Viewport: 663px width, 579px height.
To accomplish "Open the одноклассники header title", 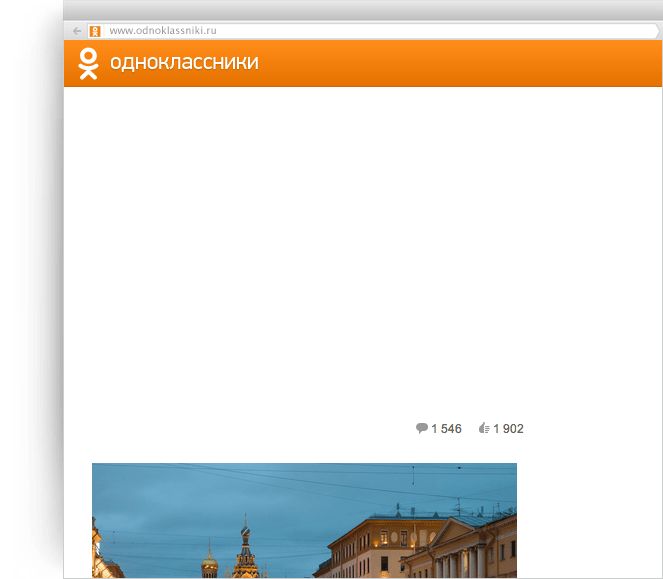I will (184, 63).
